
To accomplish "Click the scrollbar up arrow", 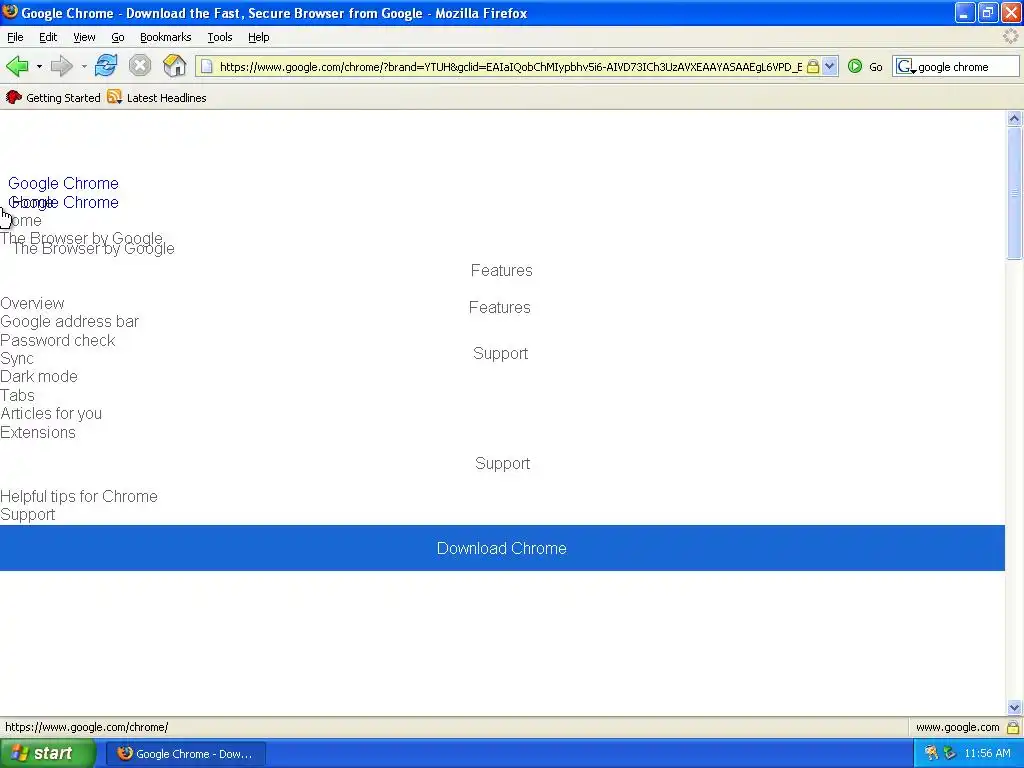I will point(1014,118).
